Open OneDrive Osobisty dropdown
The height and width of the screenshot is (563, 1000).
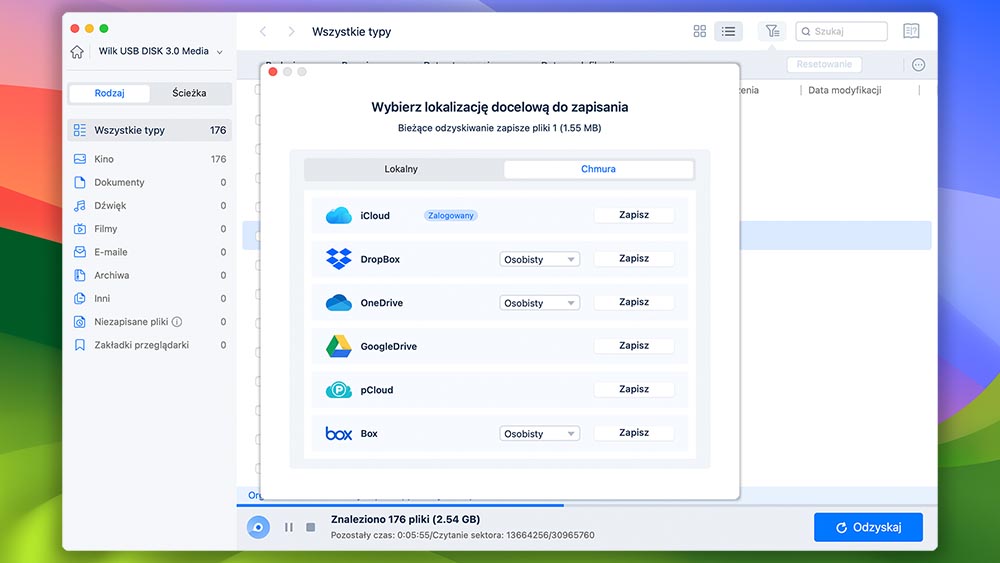(x=540, y=303)
